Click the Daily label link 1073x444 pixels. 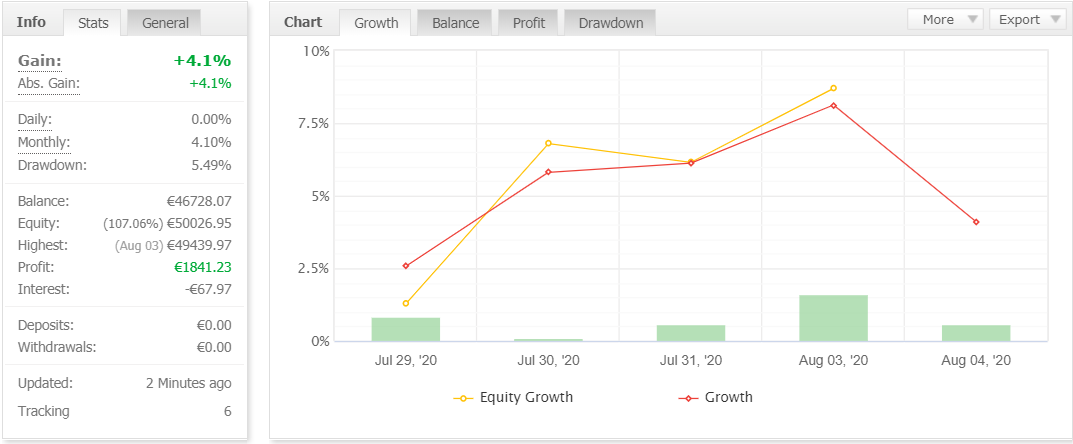click(35, 120)
